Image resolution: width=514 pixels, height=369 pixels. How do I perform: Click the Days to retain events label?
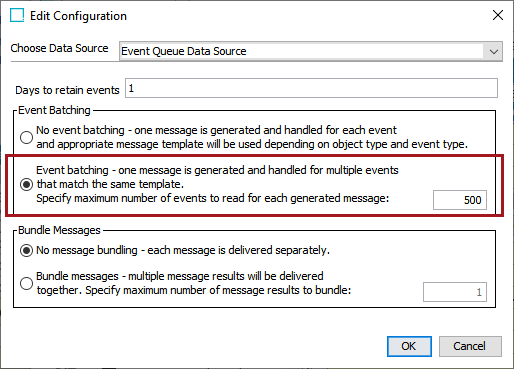[x=67, y=90]
